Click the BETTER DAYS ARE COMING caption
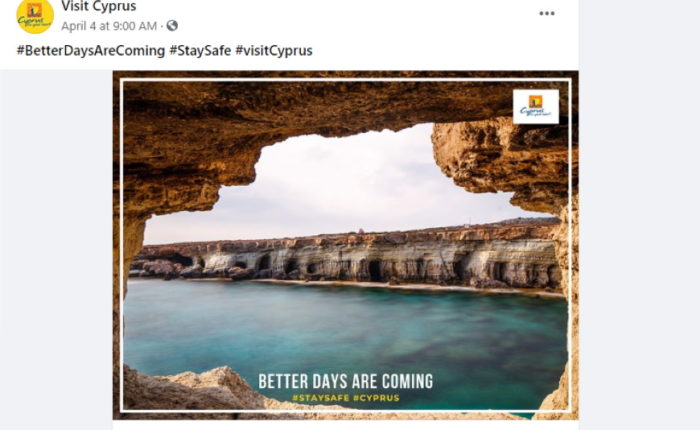The image size is (700, 430). [346, 381]
